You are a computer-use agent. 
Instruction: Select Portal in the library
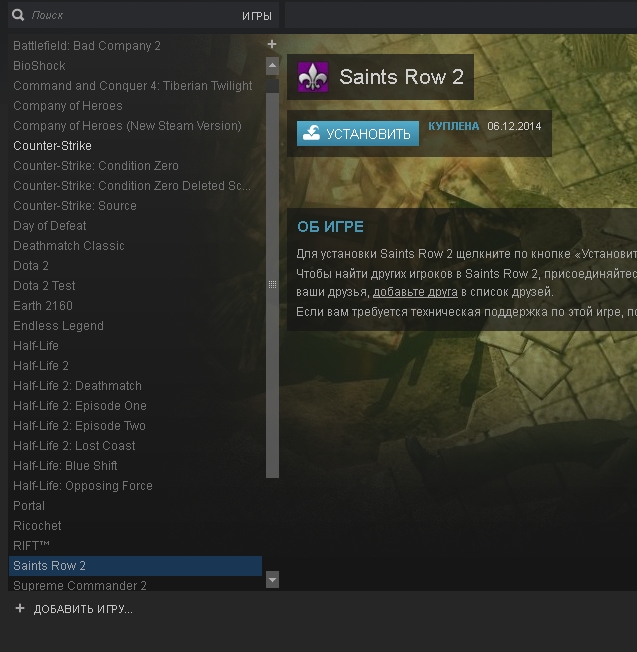(135, 505)
